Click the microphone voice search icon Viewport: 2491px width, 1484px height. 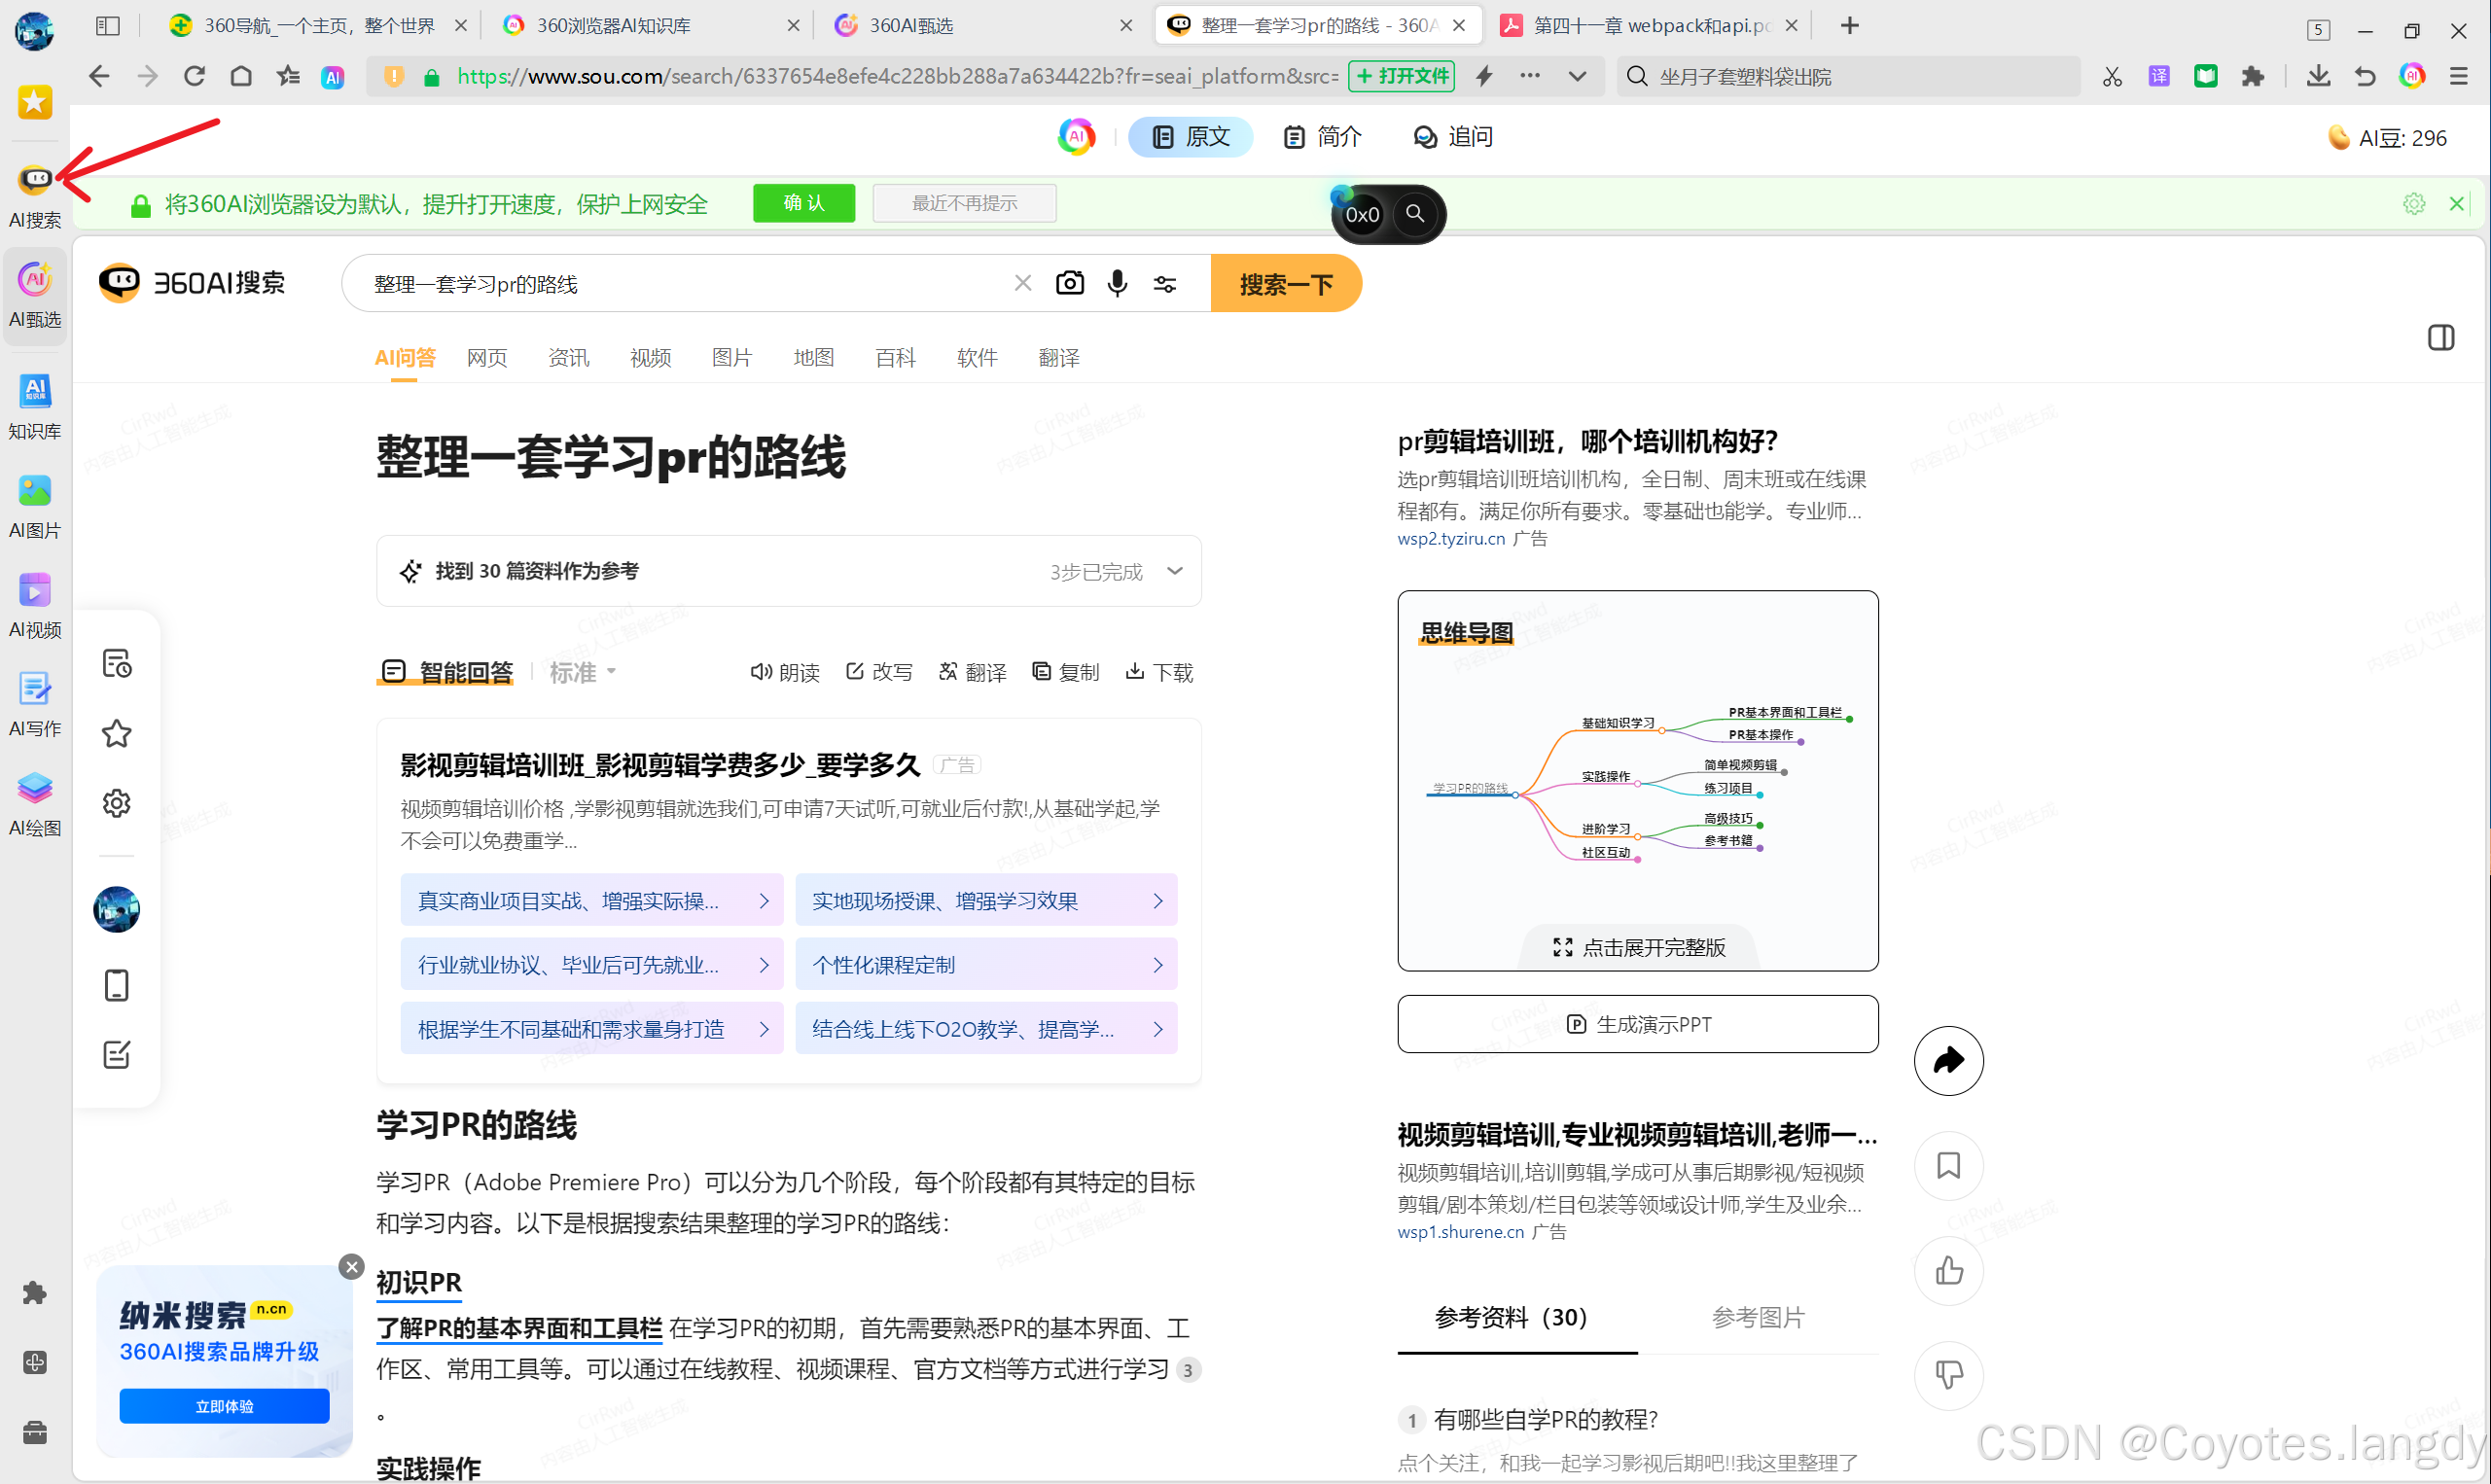tap(1117, 284)
